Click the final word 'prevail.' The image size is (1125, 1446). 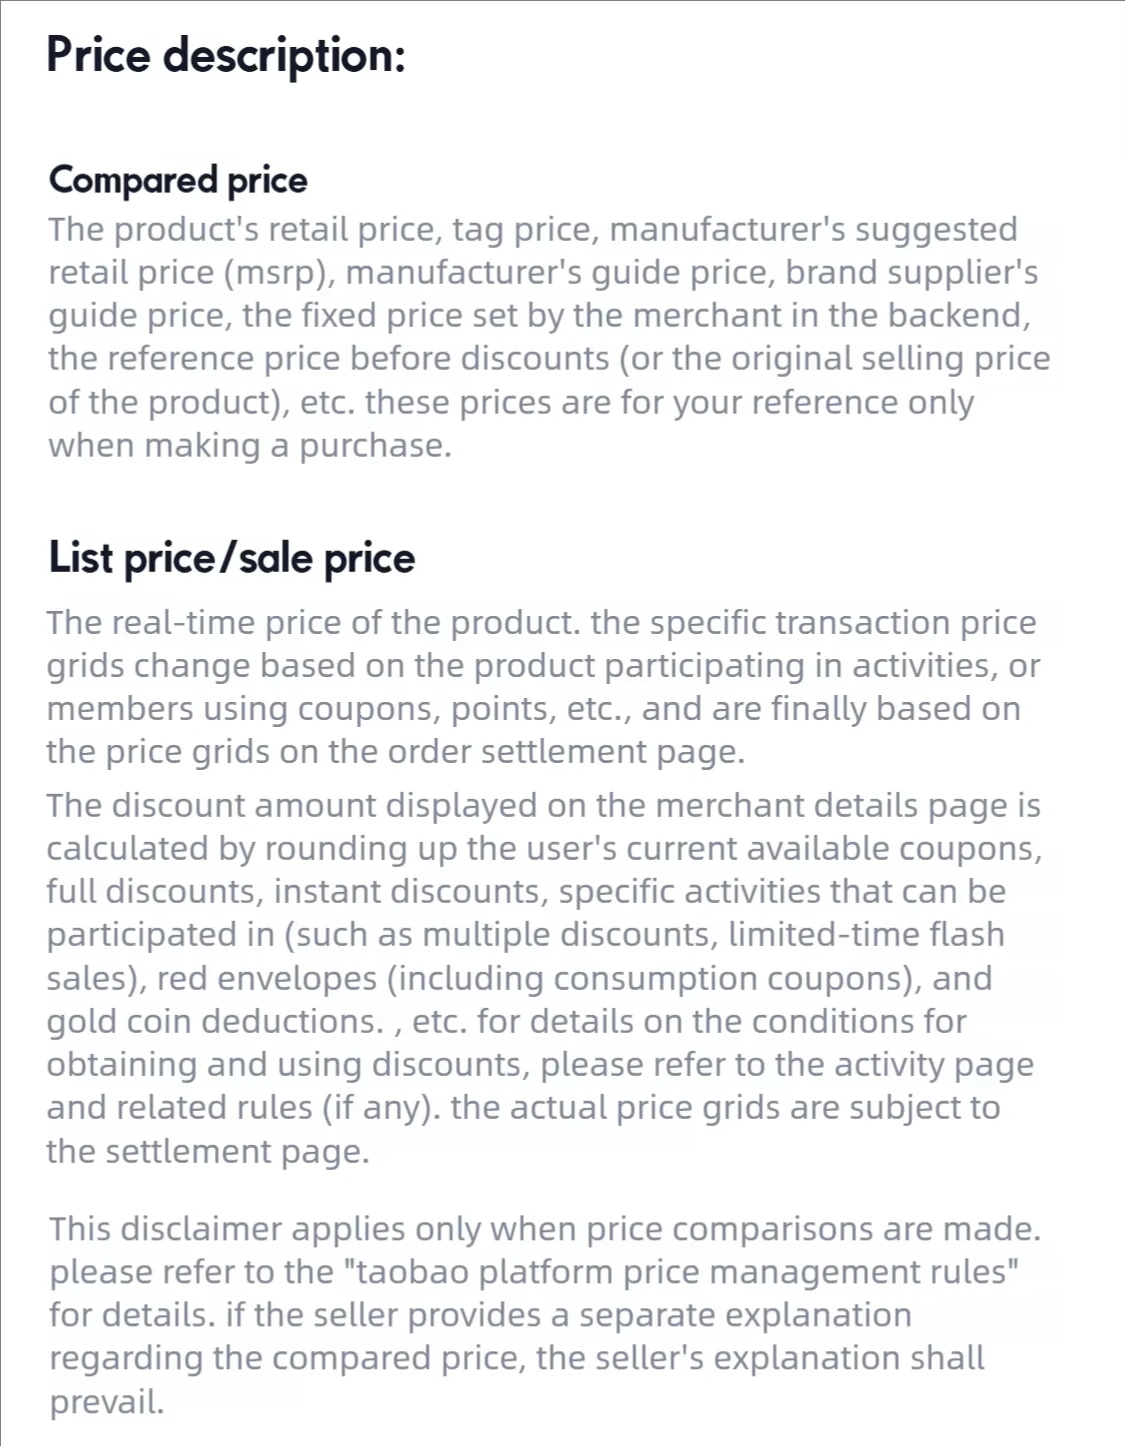(107, 1402)
